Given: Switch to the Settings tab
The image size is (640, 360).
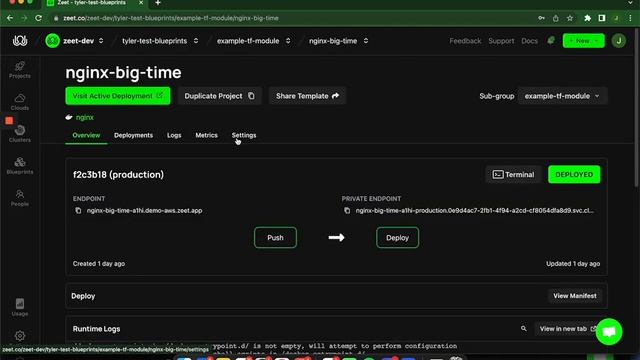Looking at the screenshot, I should [x=244, y=135].
